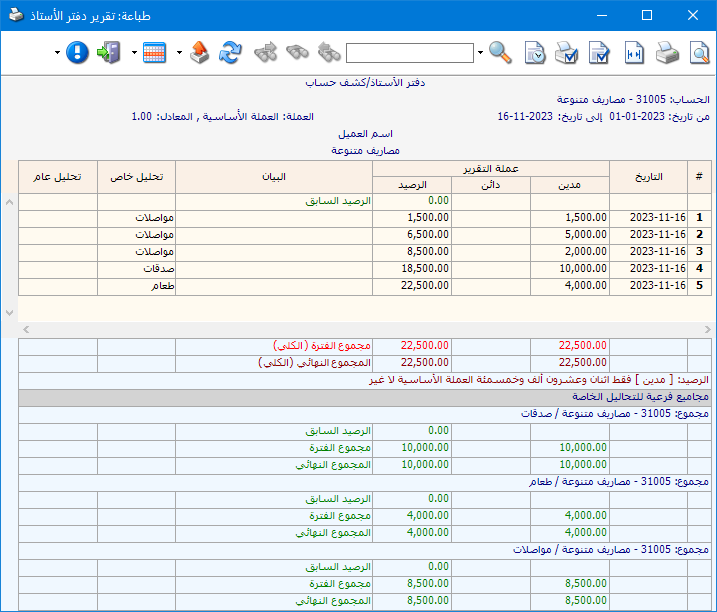Viewport: 717px width, 612px height.
Task: Click the دائن column header
Action: [491, 185]
